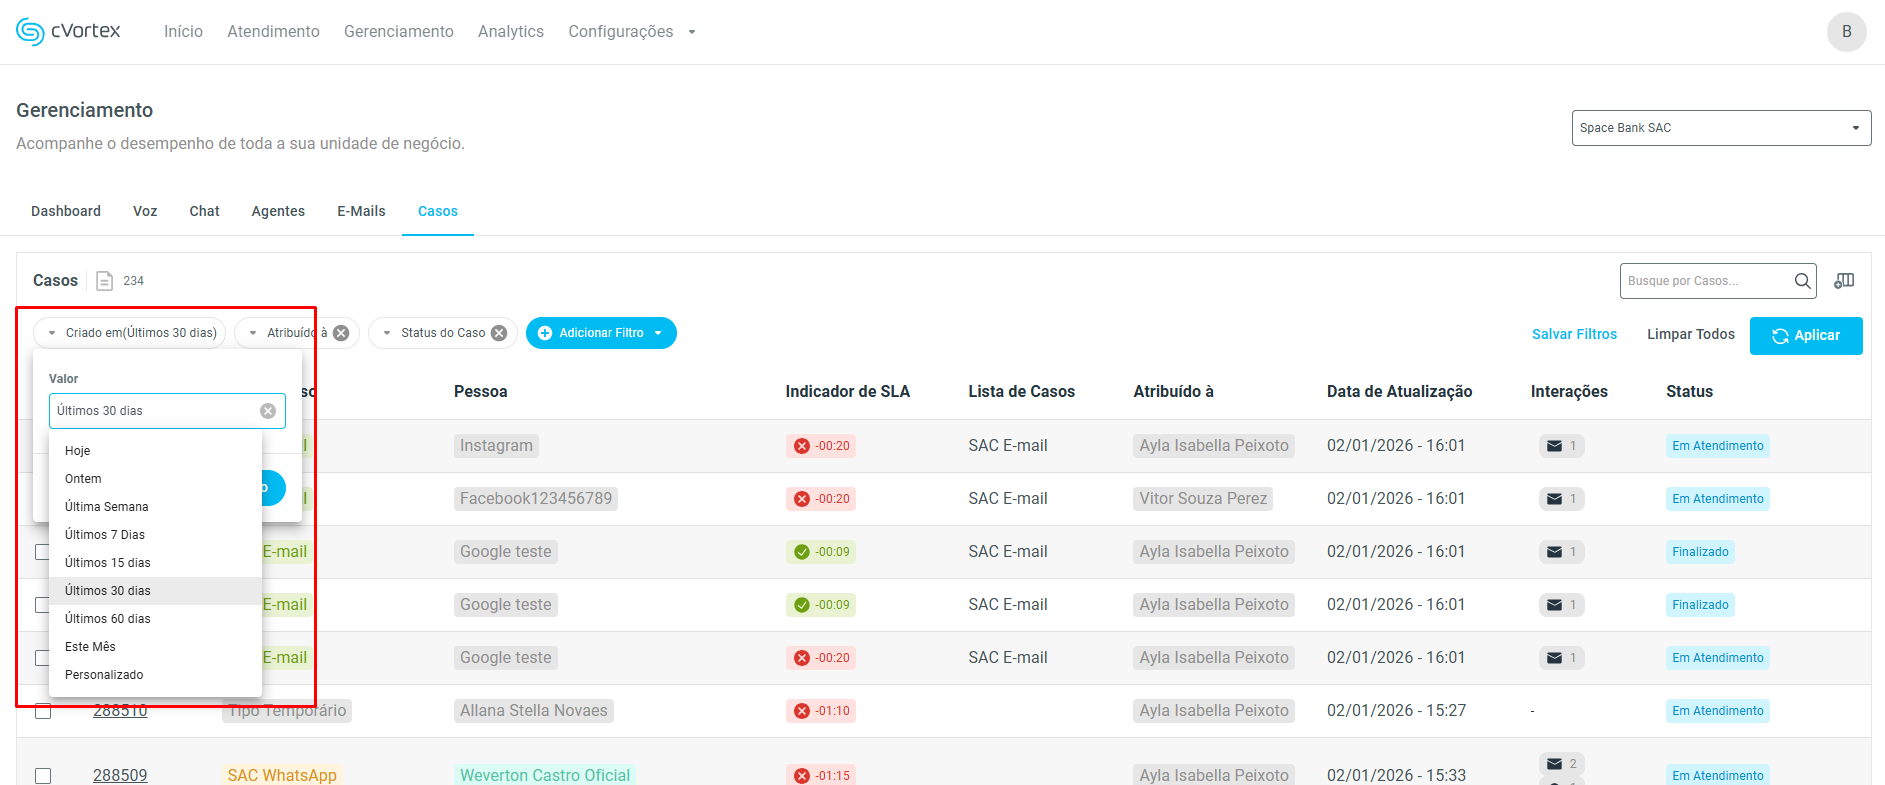Open the user avatar B menu
Image resolution: width=1885 pixels, height=785 pixels.
(x=1845, y=32)
